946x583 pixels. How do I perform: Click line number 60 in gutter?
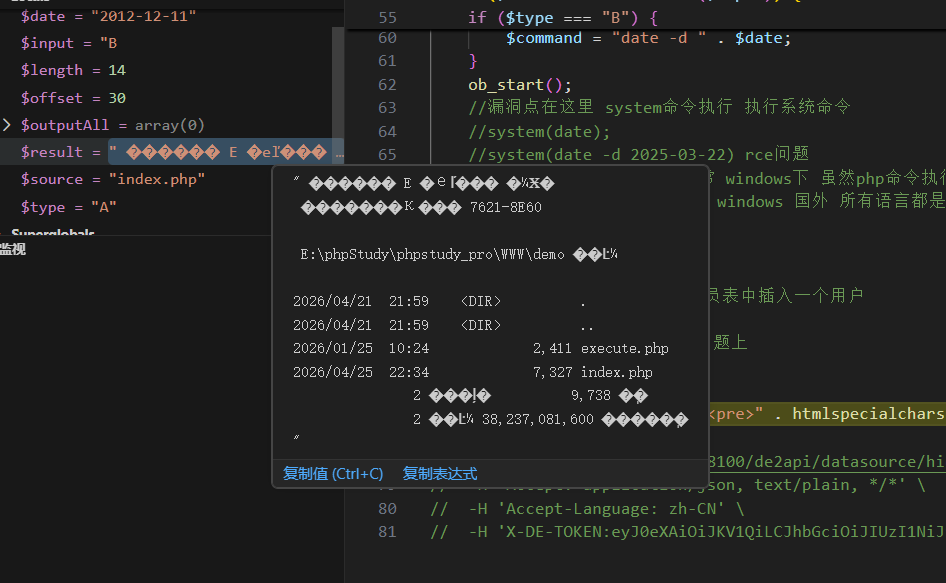(x=387, y=38)
